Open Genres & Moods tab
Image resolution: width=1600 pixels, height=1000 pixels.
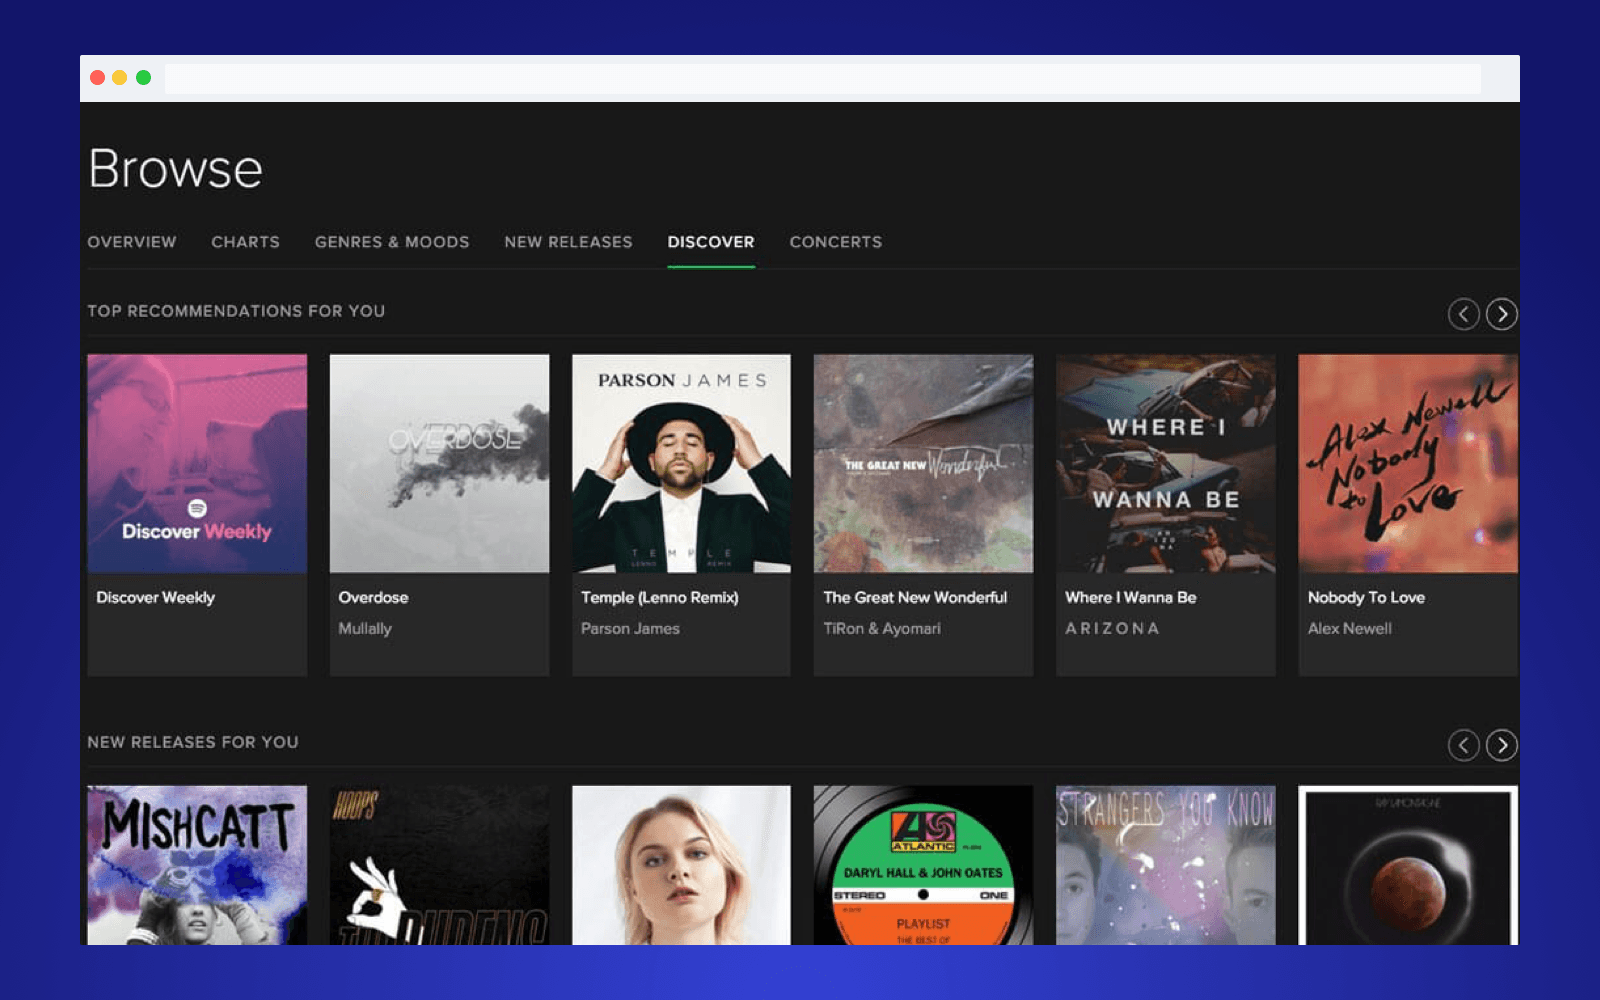(x=392, y=242)
